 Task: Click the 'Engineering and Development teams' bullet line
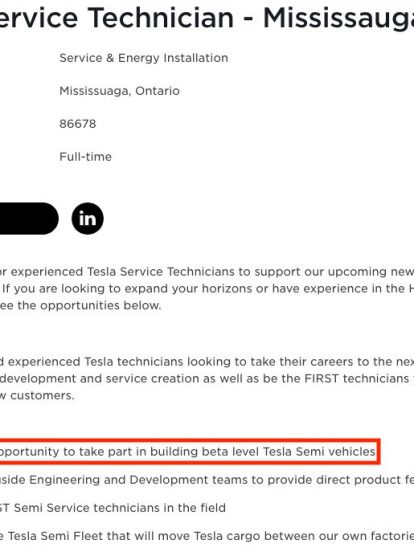(207, 480)
